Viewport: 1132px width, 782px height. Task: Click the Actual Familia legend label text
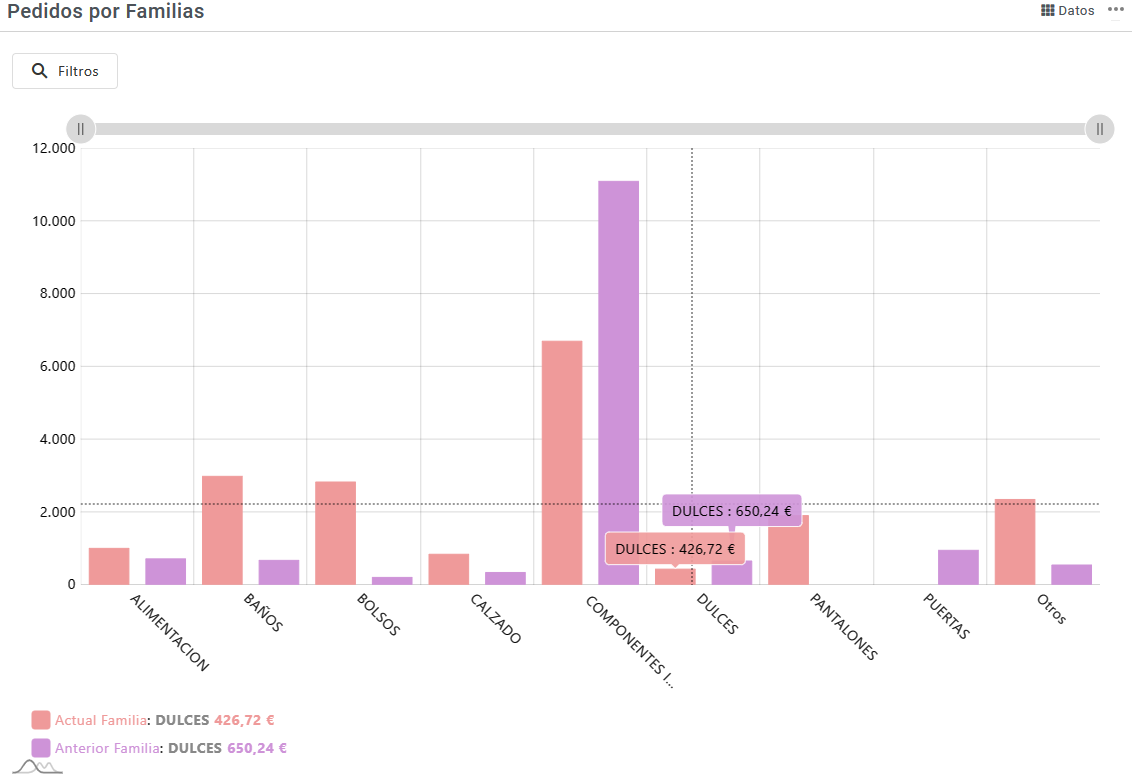click(x=100, y=720)
